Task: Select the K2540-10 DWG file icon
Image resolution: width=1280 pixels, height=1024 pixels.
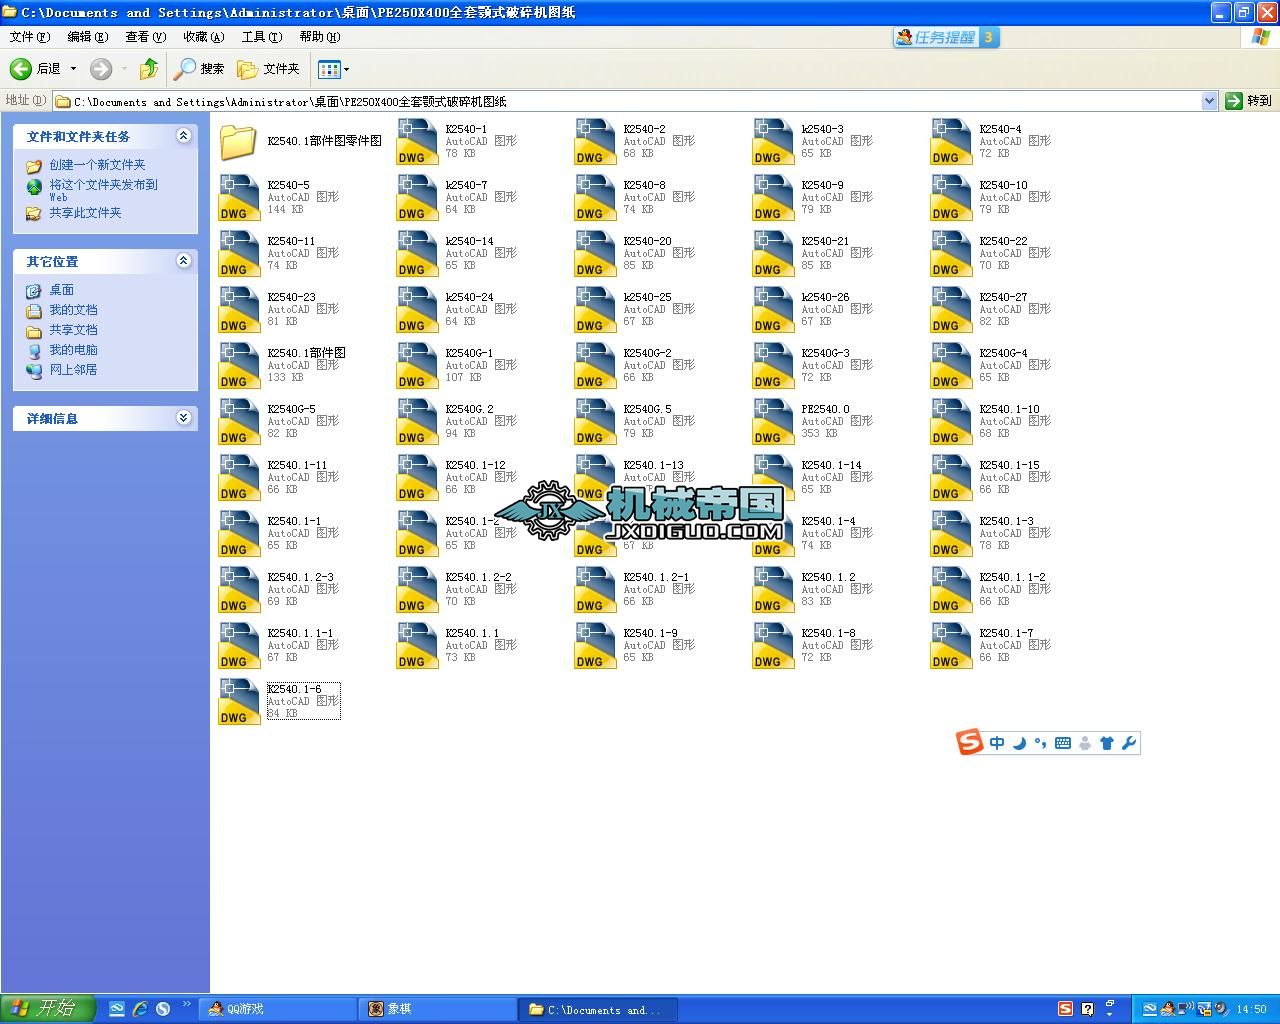Action: [951, 198]
